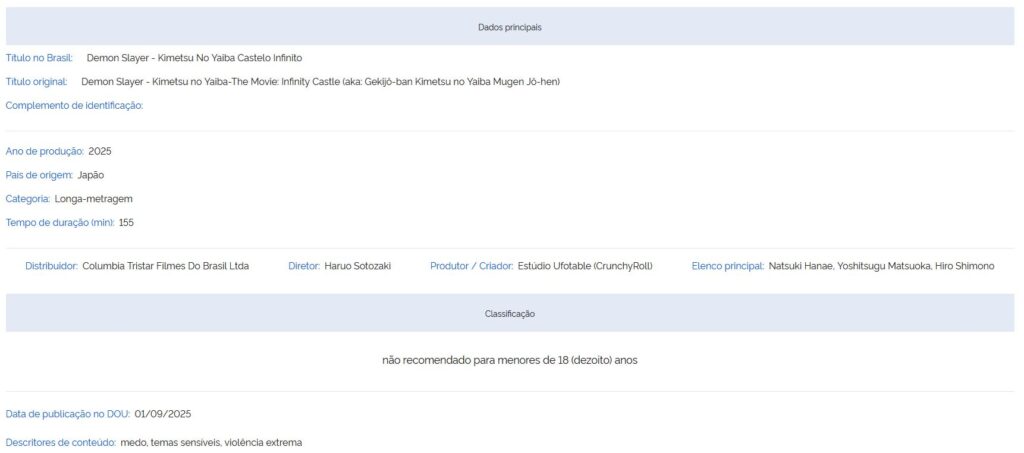Click the "Classificação" section header
The height and width of the screenshot is (453, 1024).
click(x=509, y=314)
